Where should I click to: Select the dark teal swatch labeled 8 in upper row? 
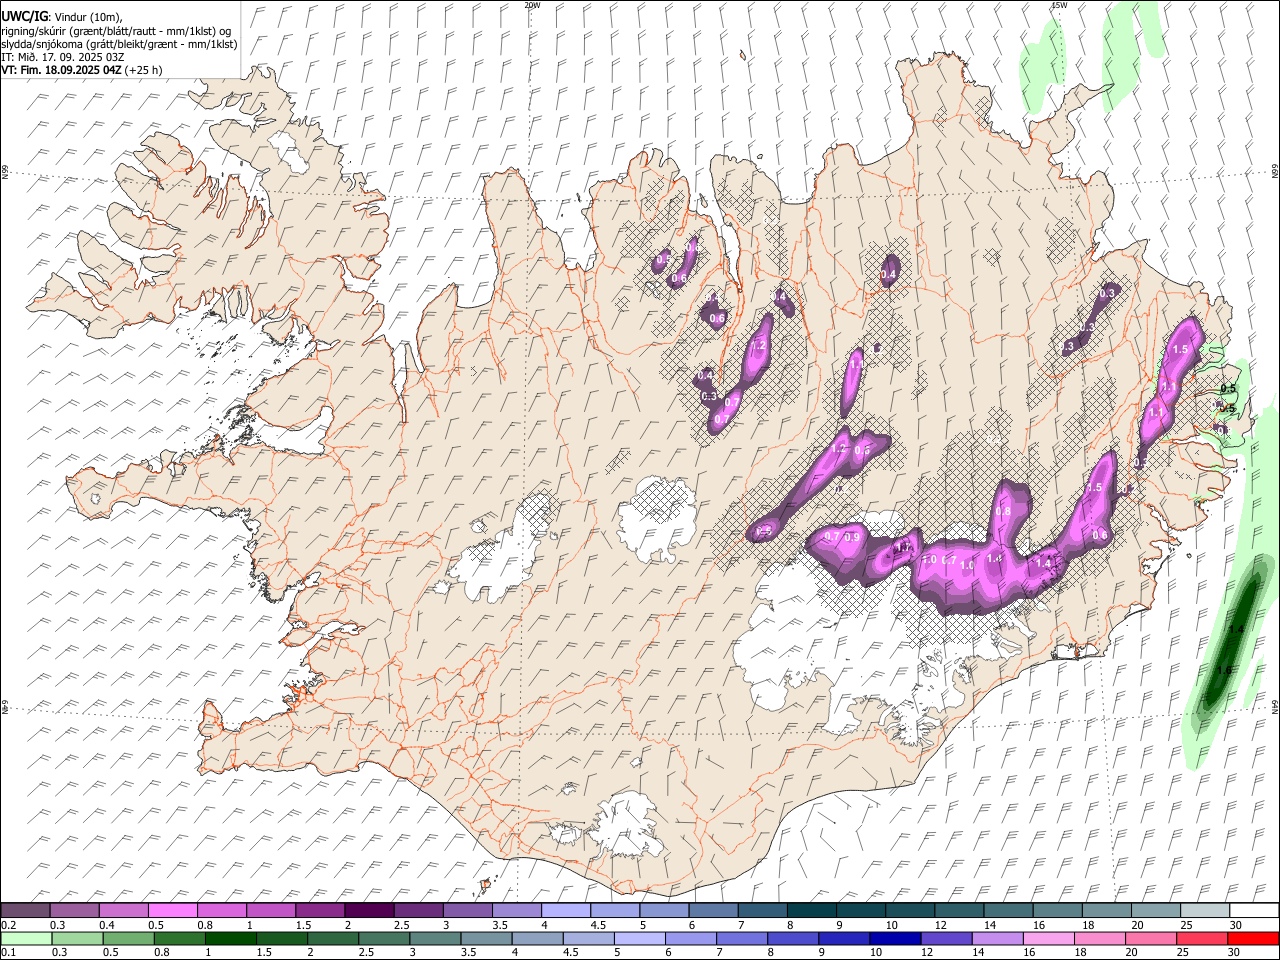coord(810,911)
